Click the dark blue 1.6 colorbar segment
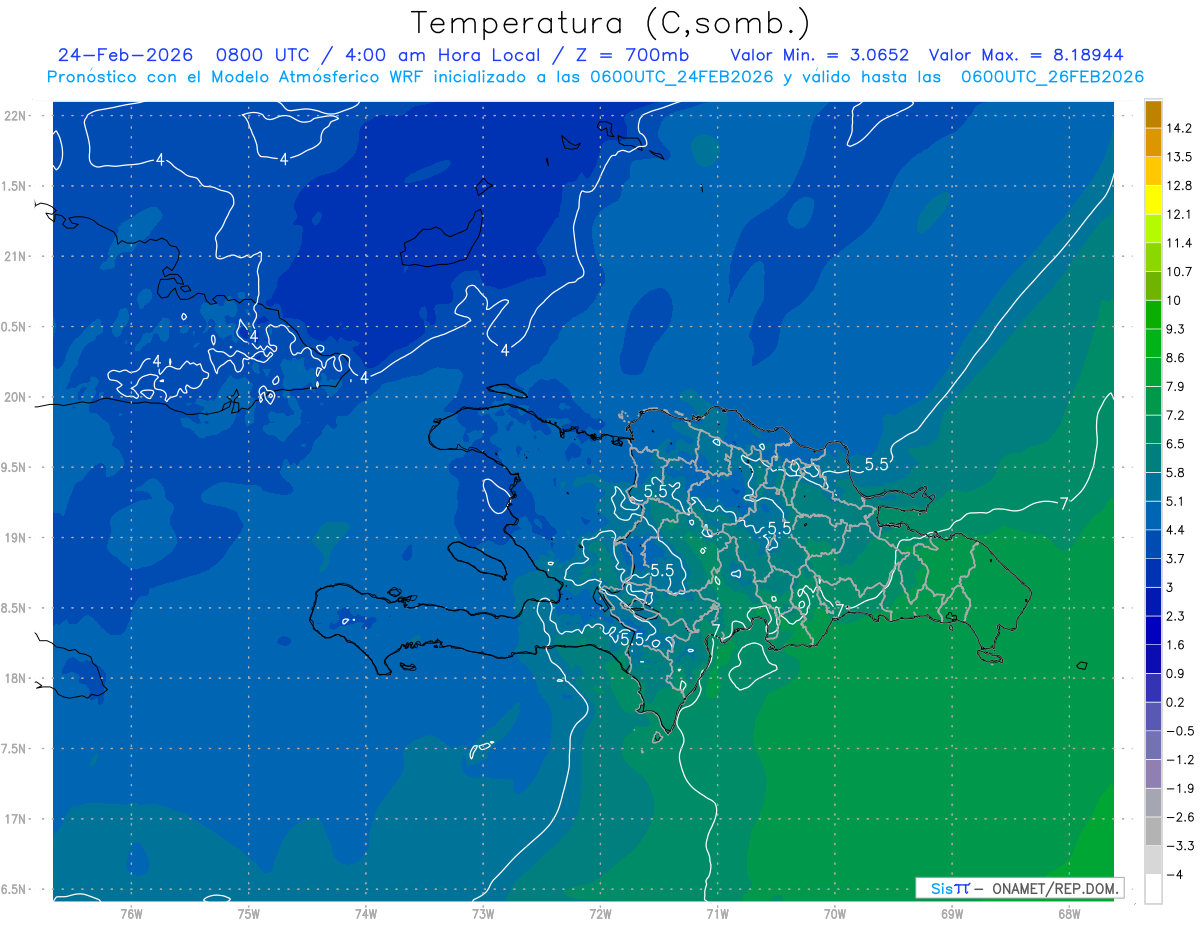1200x927 pixels. click(1153, 630)
